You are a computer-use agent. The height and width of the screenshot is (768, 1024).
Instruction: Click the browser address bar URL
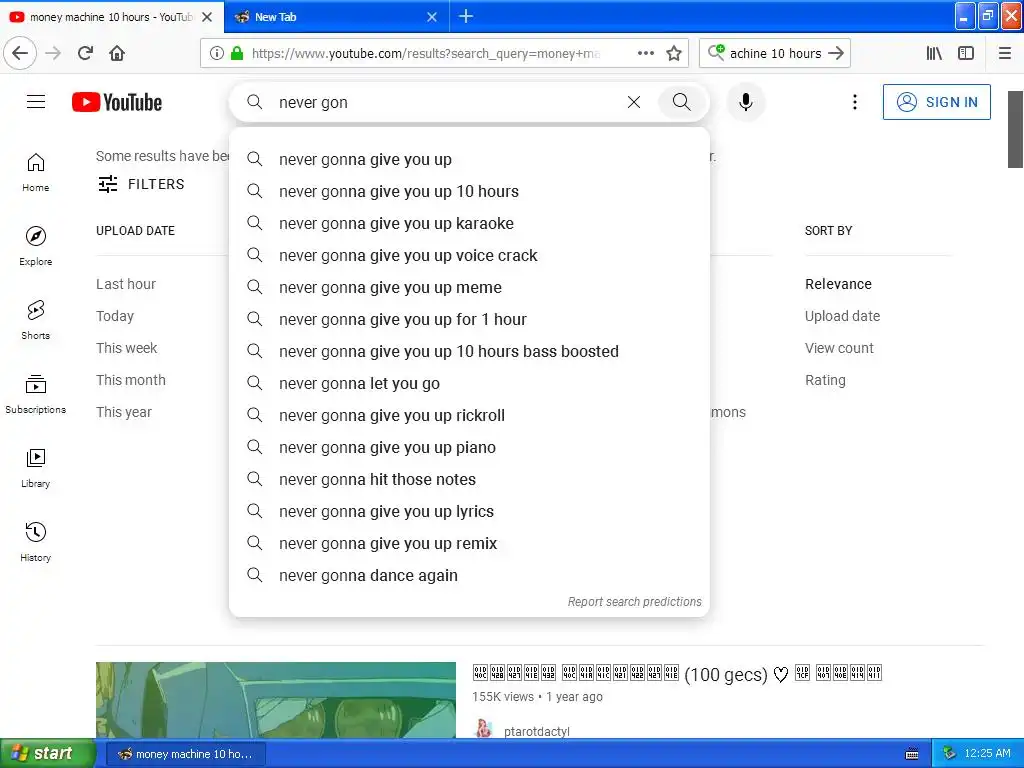pyautogui.click(x=426, y=53)
